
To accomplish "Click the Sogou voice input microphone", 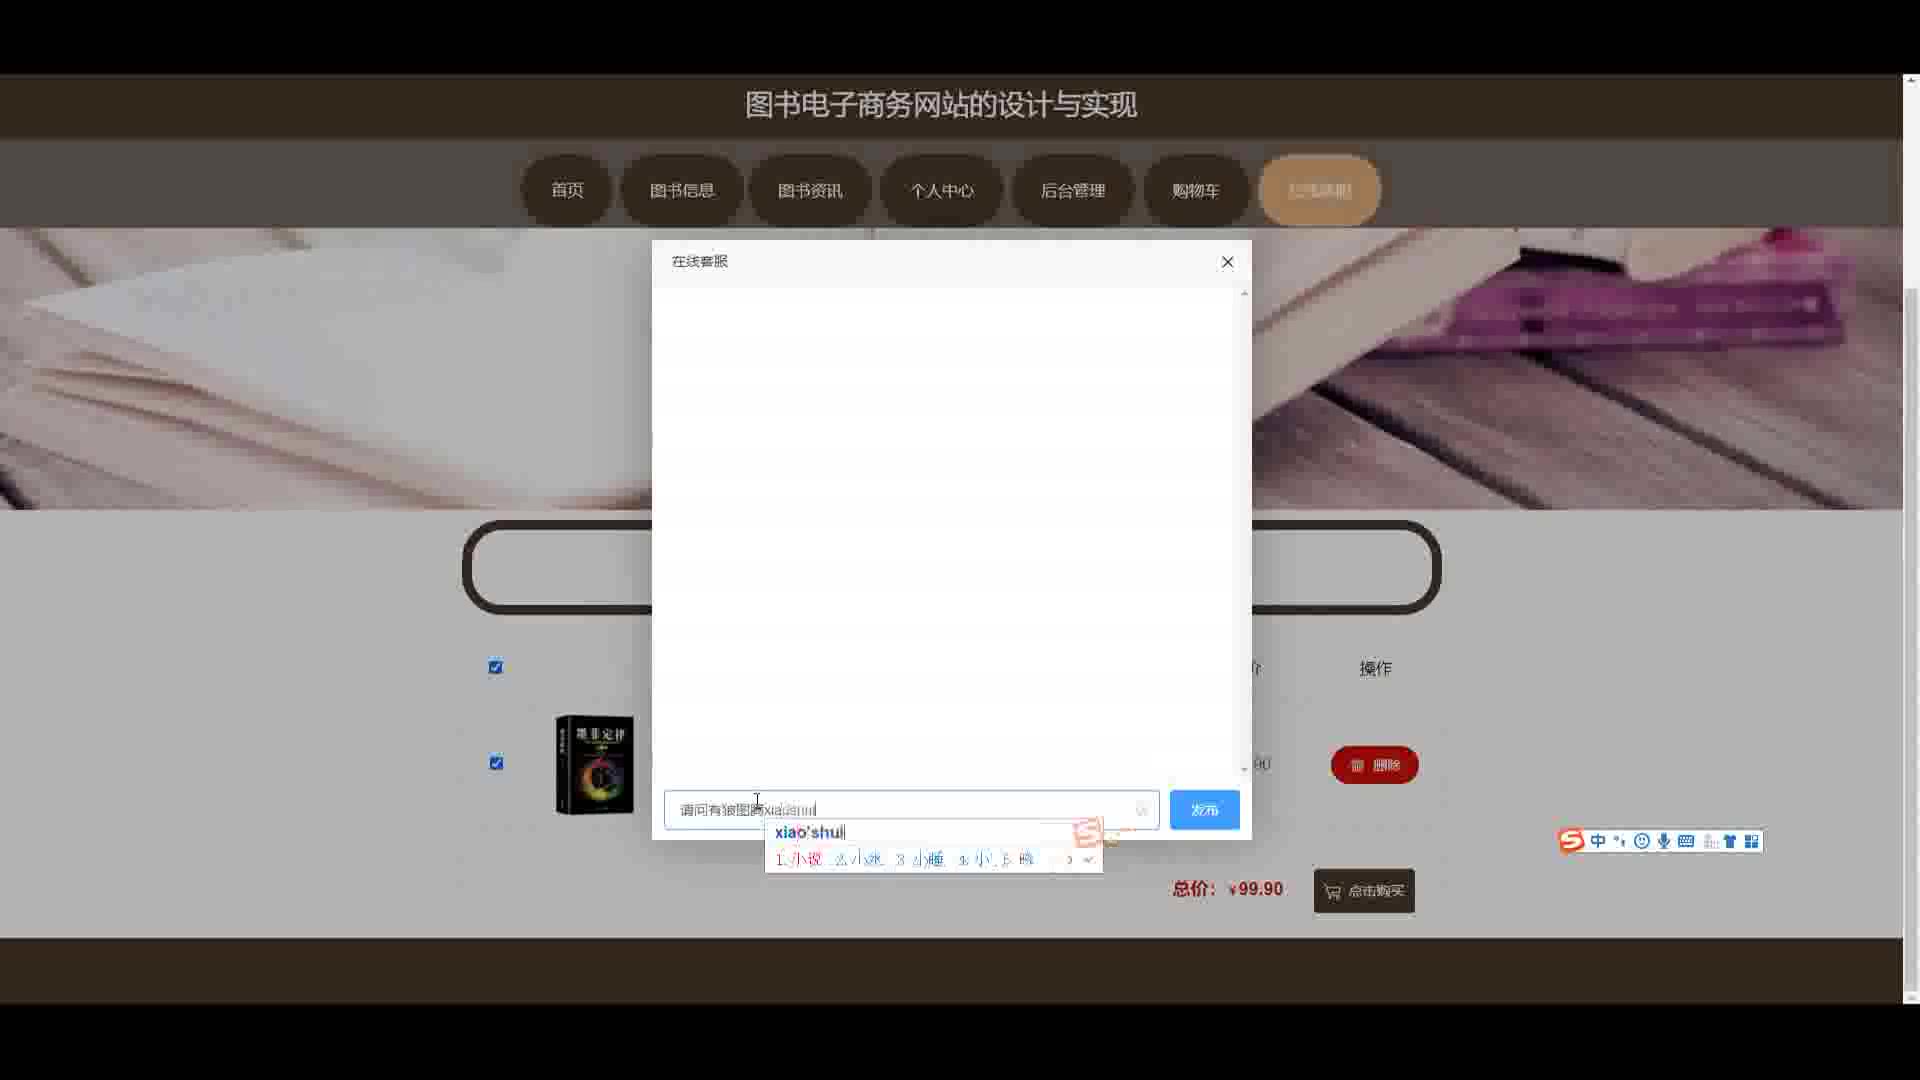I will [1664, 841].
